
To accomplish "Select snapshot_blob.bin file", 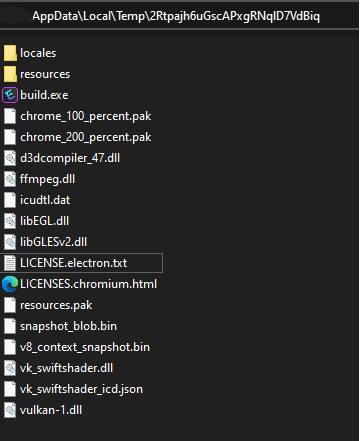I will pos(68,326).
